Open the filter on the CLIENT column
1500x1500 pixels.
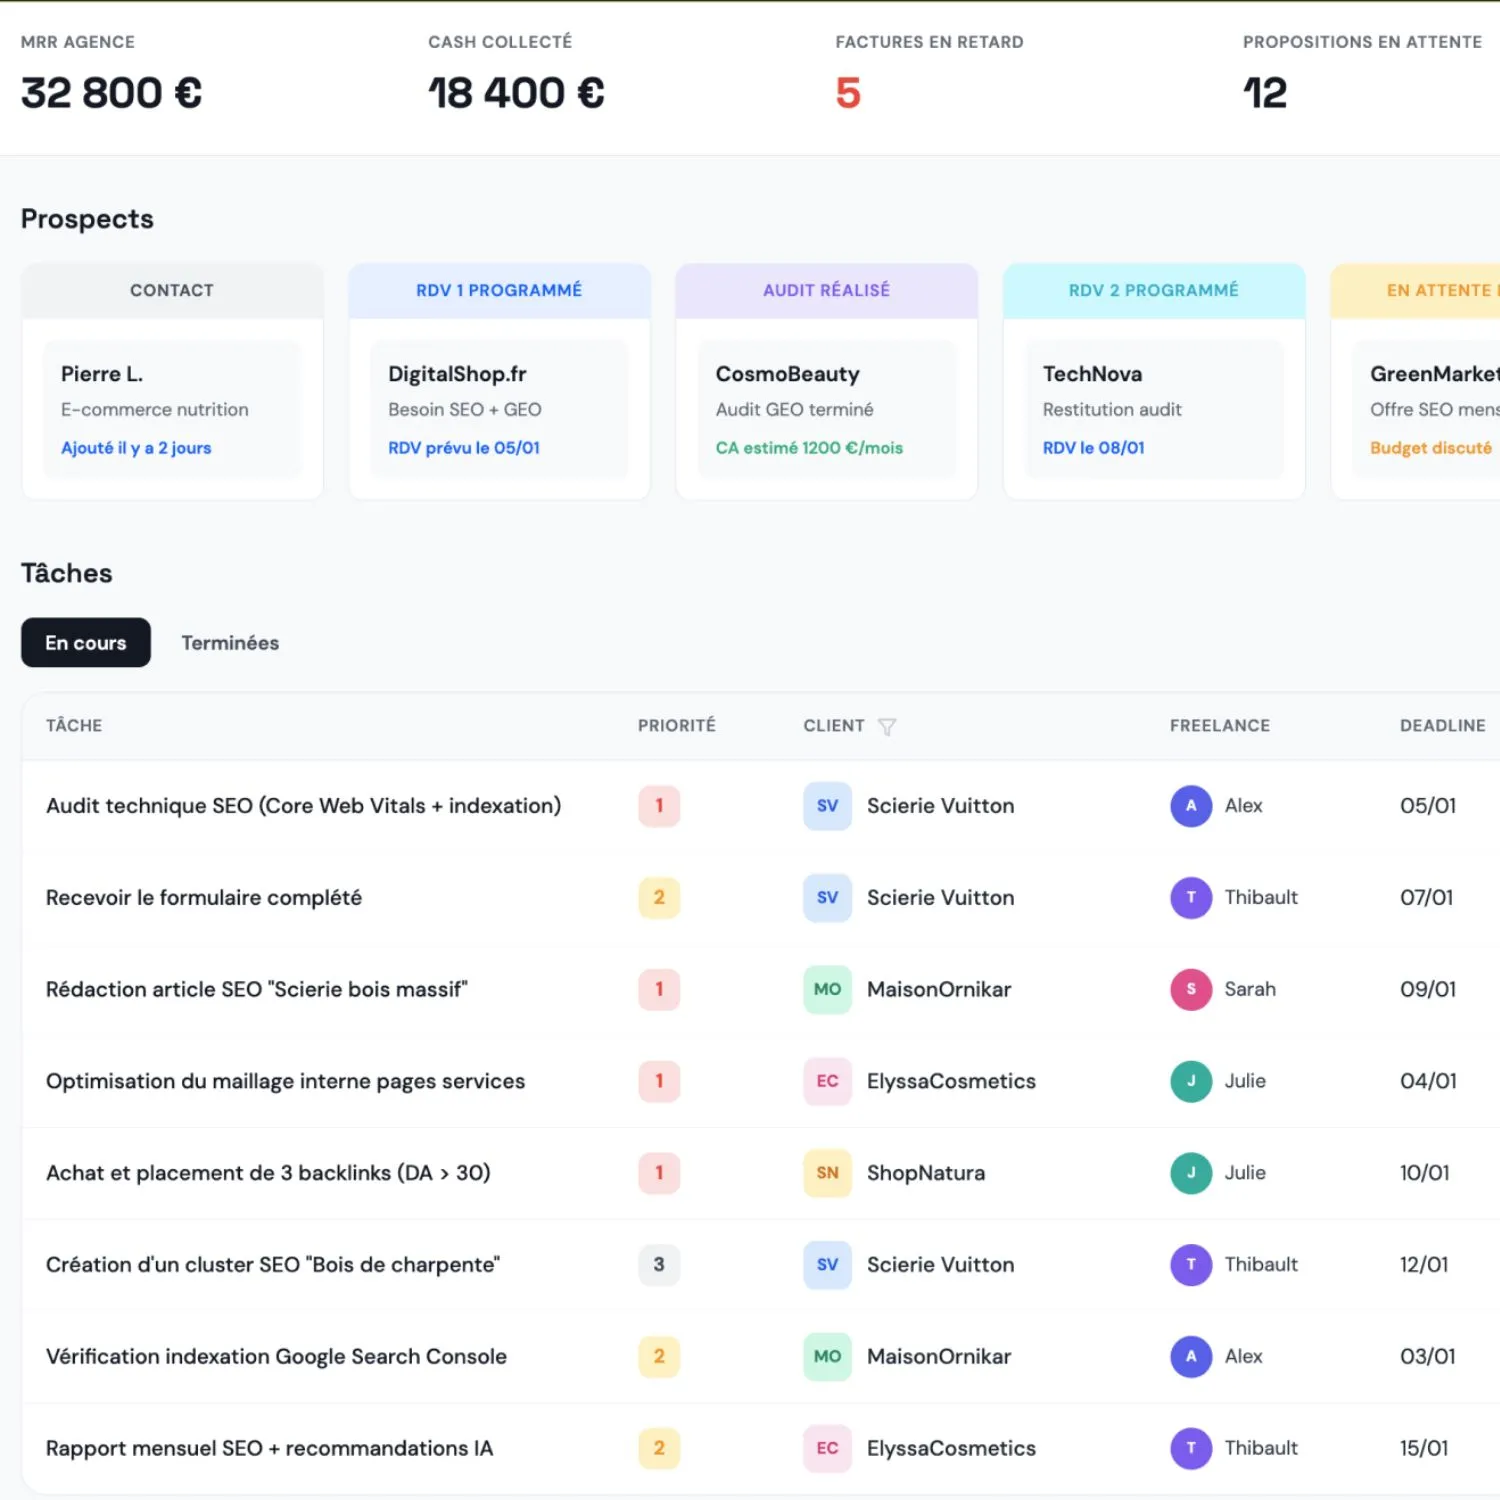tap(888, 726)
